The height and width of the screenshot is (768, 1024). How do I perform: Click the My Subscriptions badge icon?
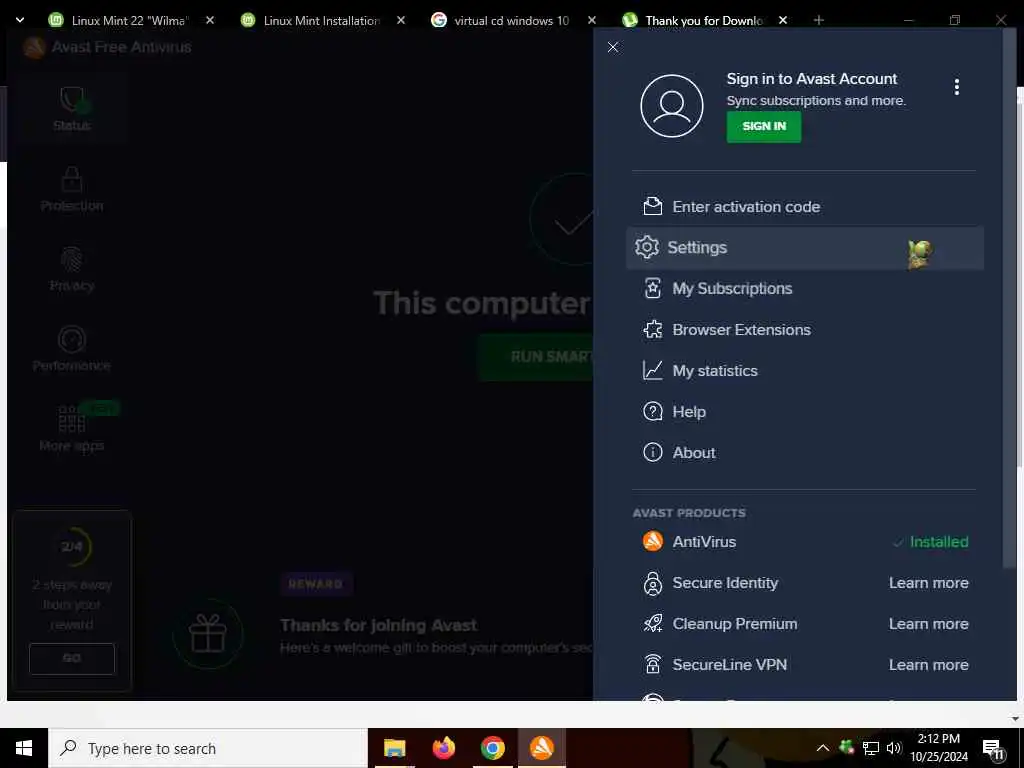(x=652, y=288)
